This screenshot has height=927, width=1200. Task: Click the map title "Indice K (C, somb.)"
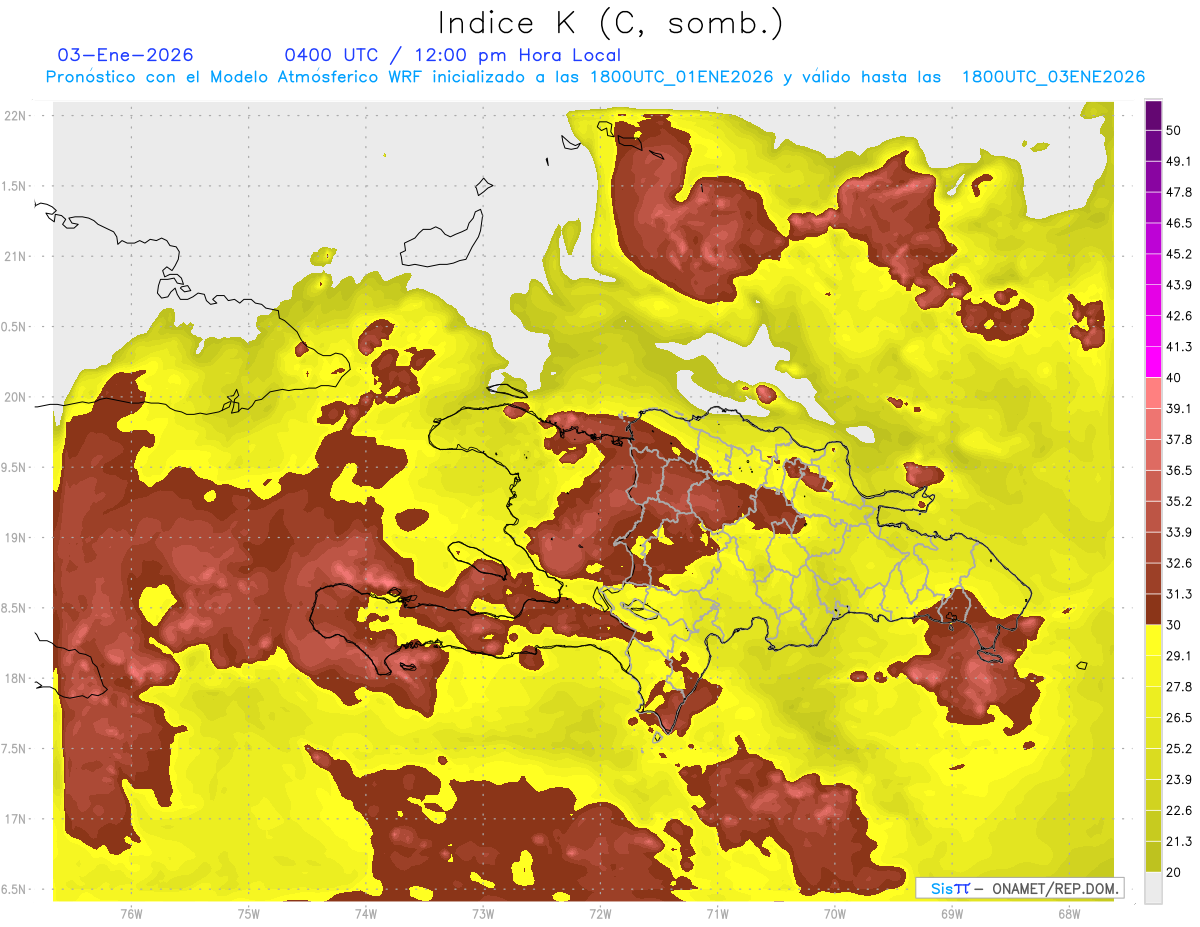point(610,23)
